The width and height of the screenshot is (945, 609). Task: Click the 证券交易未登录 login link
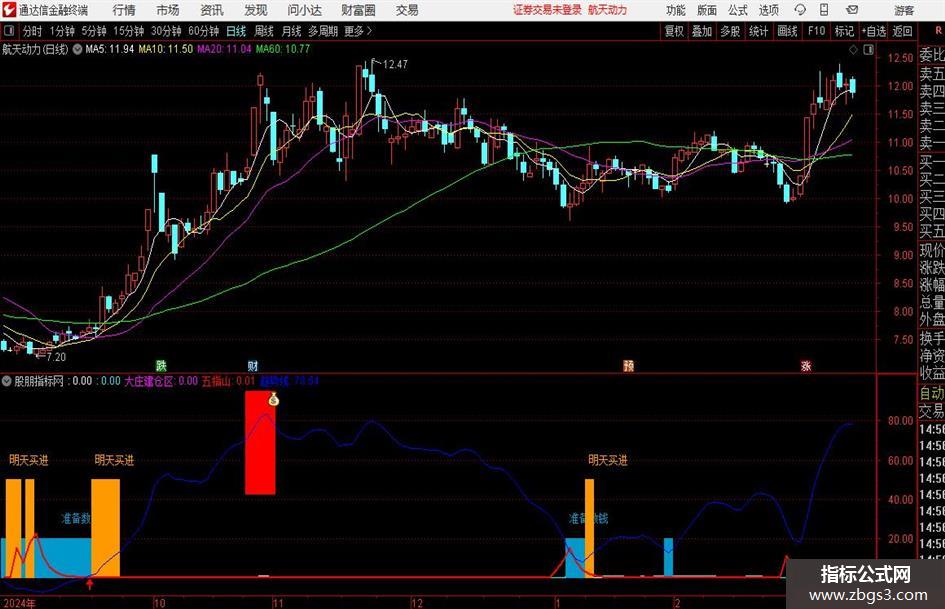coord(547,10)
